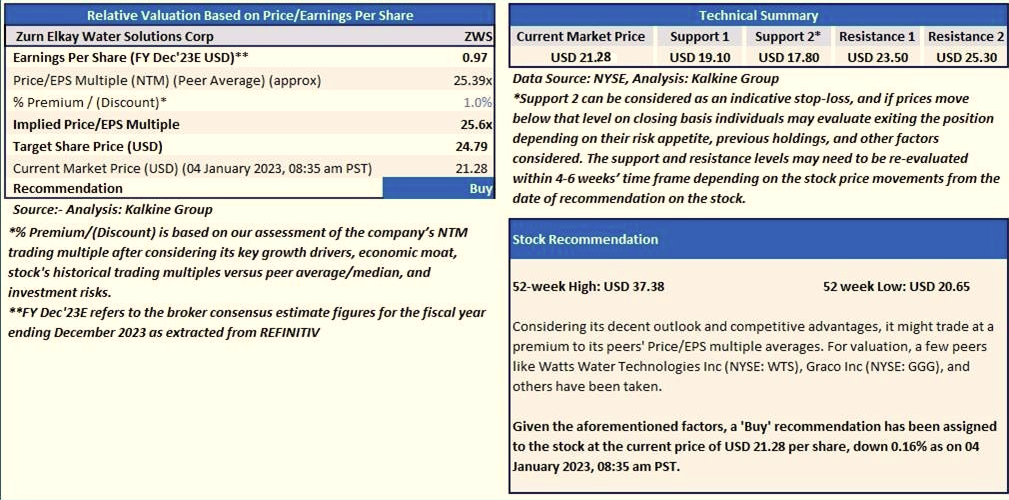Click the 'Relative Valuation Based on Price/Earnings Per Share' header
1009x500 pixels.
249,15
